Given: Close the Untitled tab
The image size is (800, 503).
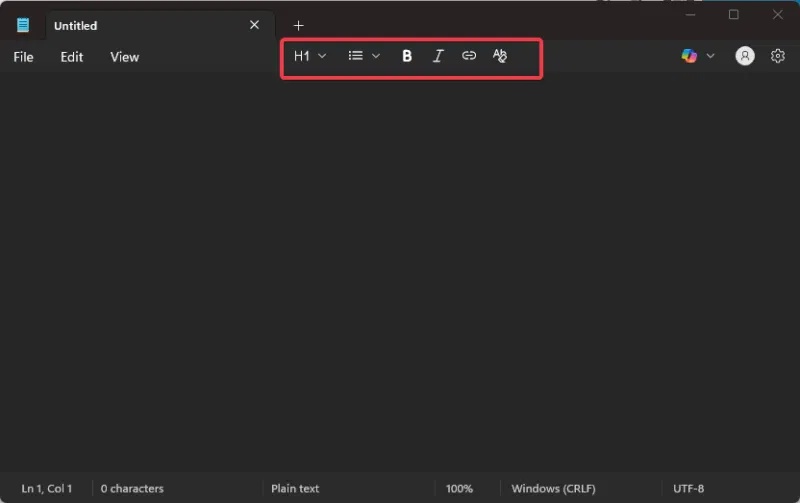Looking at the screenshot, I should click(254, 25).
